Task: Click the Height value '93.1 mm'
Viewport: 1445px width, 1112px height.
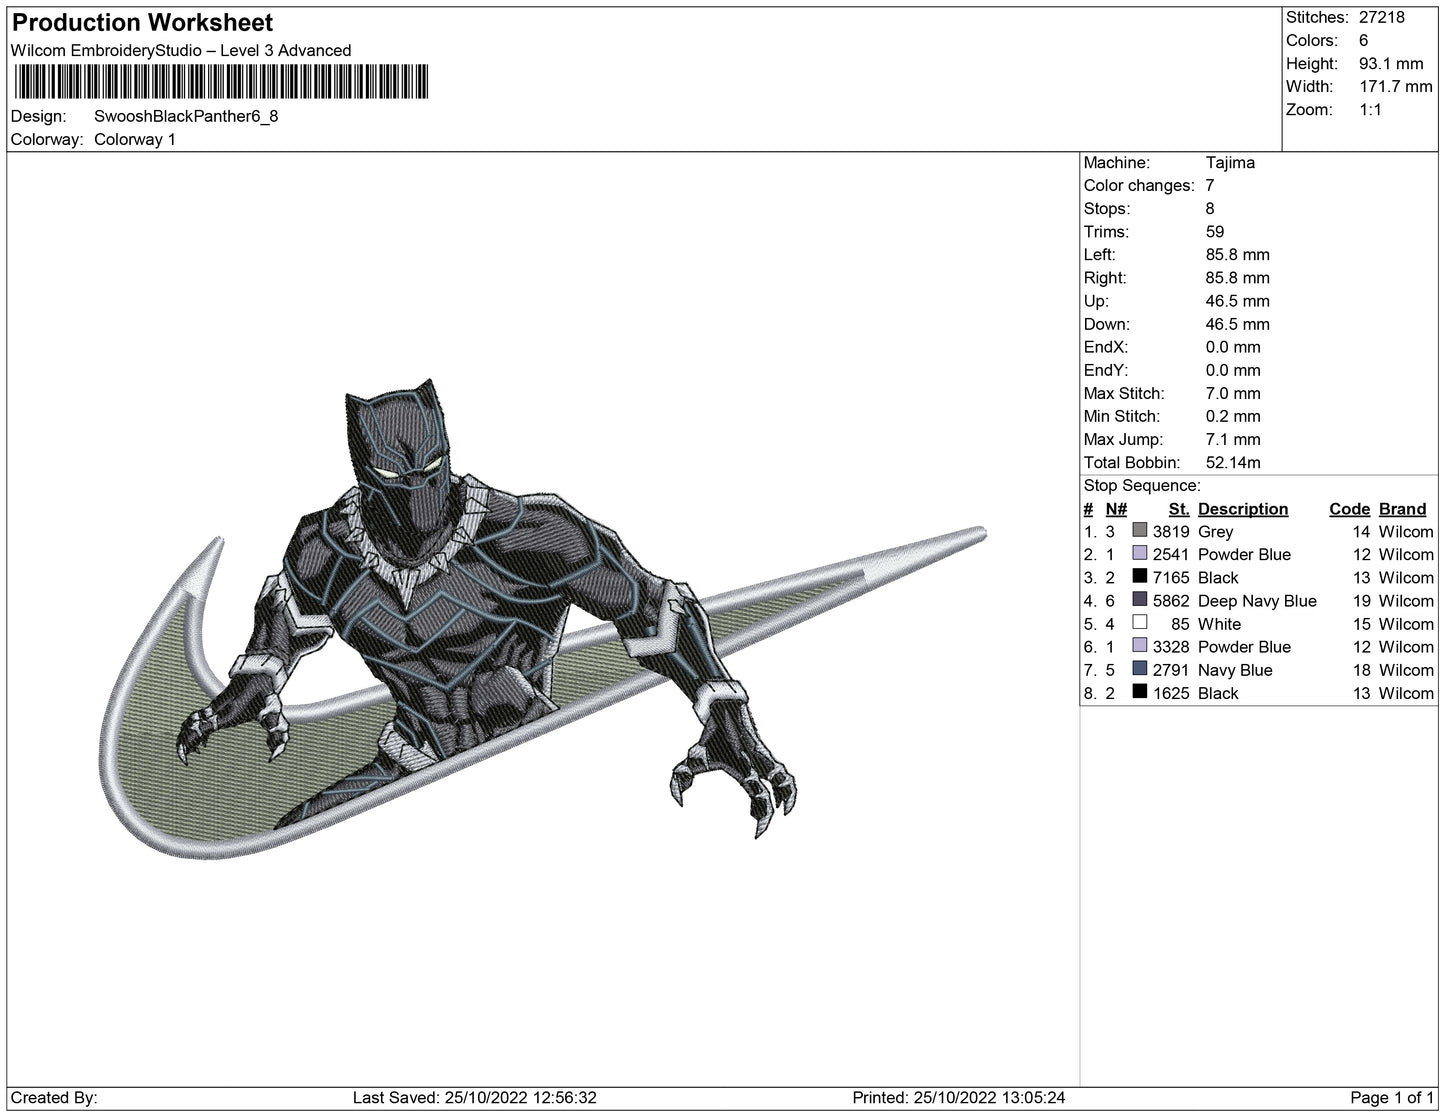Action: (x=1391, y=63)
